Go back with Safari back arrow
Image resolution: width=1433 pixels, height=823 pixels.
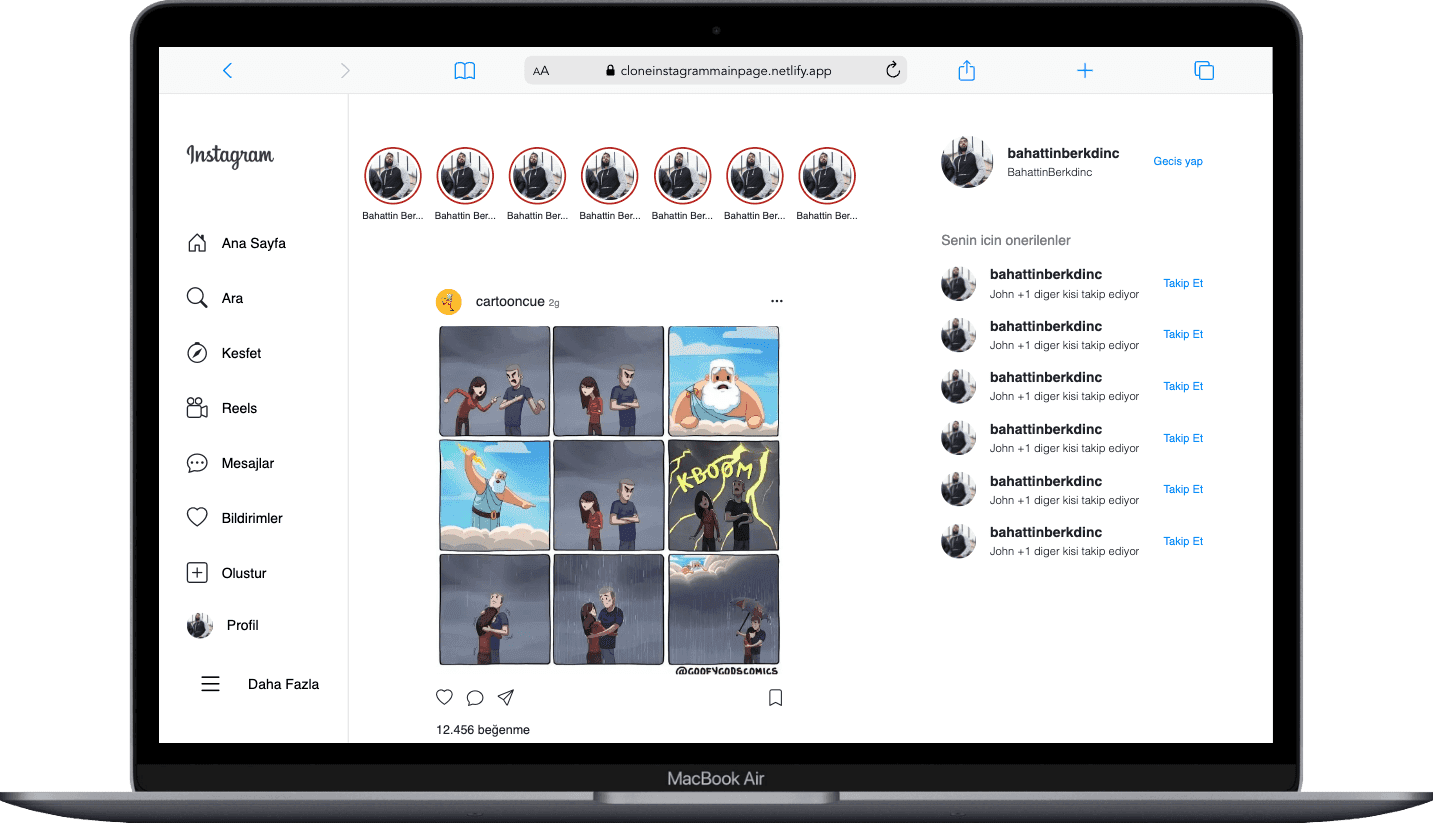(227, 70)
